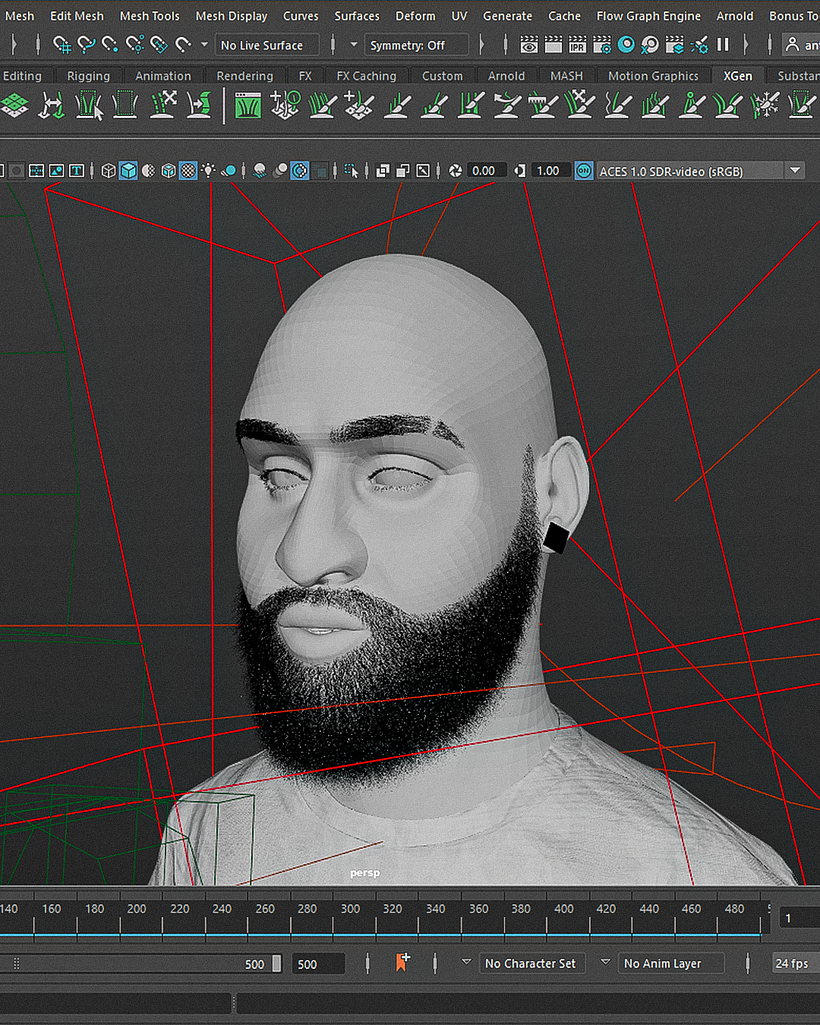820x1025 pixels.
Task: Select the snap to grids magnet icon
Action: [62, 44]
